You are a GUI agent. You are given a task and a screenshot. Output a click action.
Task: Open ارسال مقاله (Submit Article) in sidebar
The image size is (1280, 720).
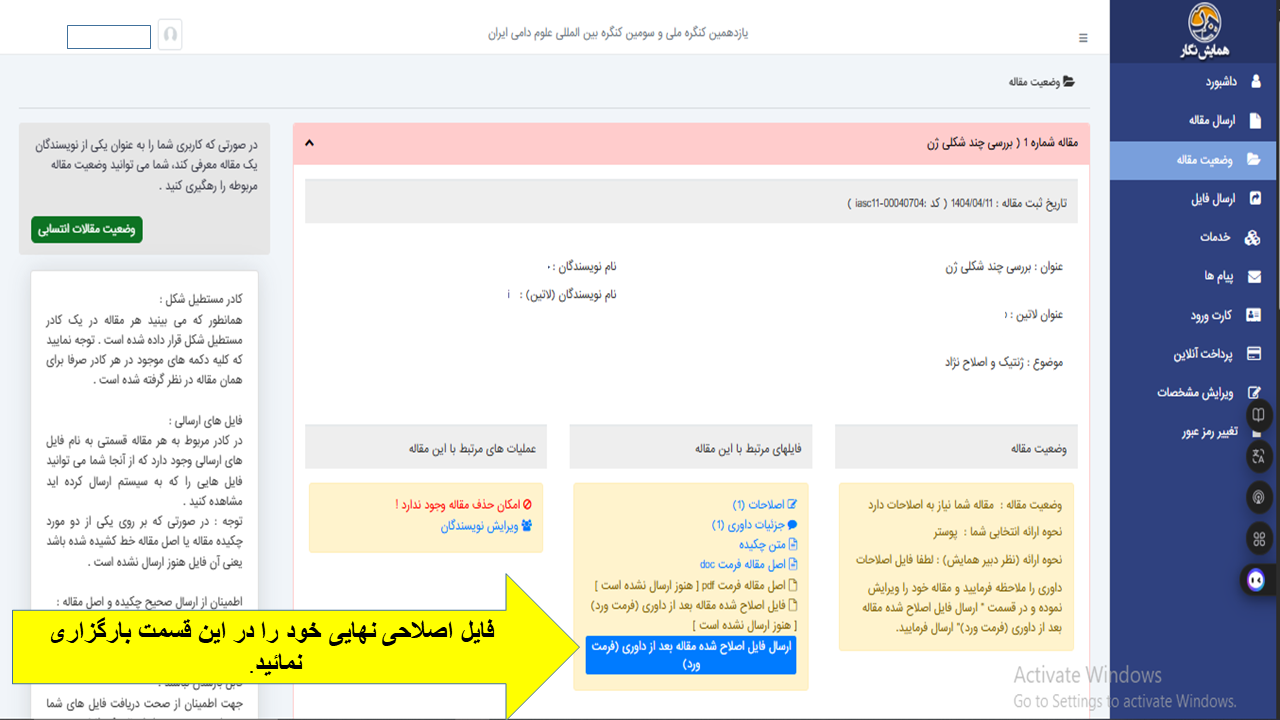coord(1211,121)
